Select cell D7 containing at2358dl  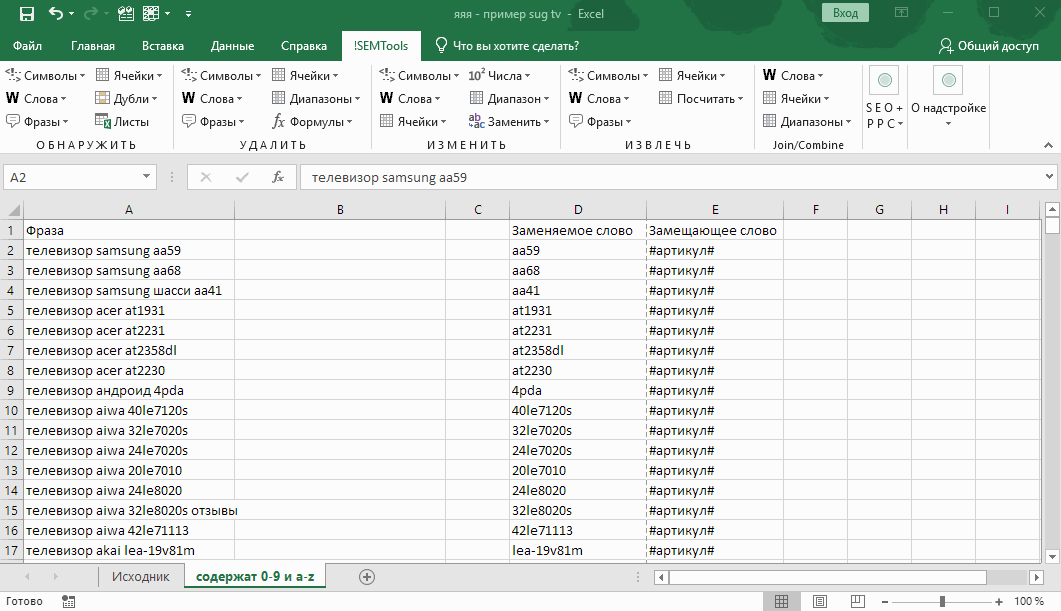[x=578, y=350]
